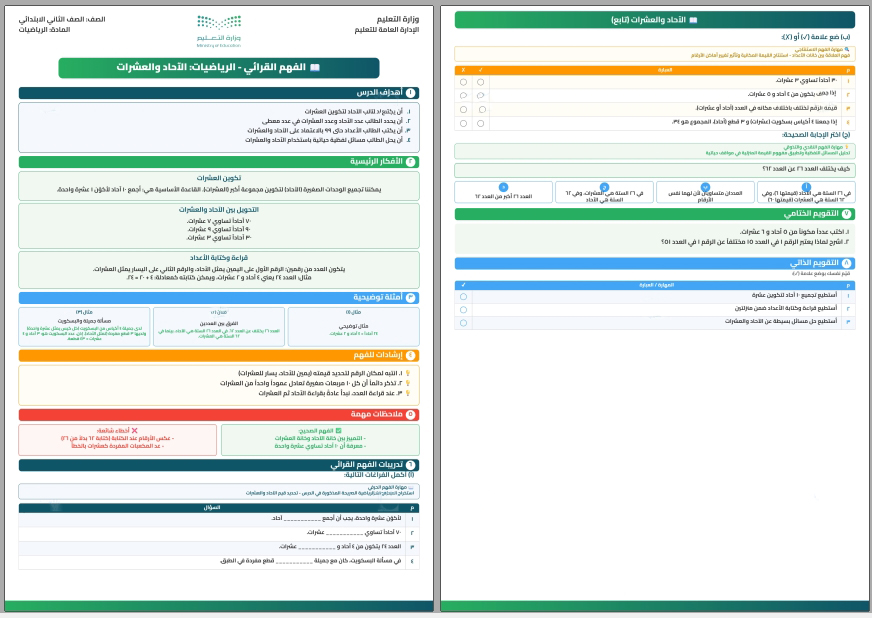
Task: Mark check for '٣٠ آحاداً تساوي ٣ عشرات'
Action: pyautogui.click(x=480, y=82)
